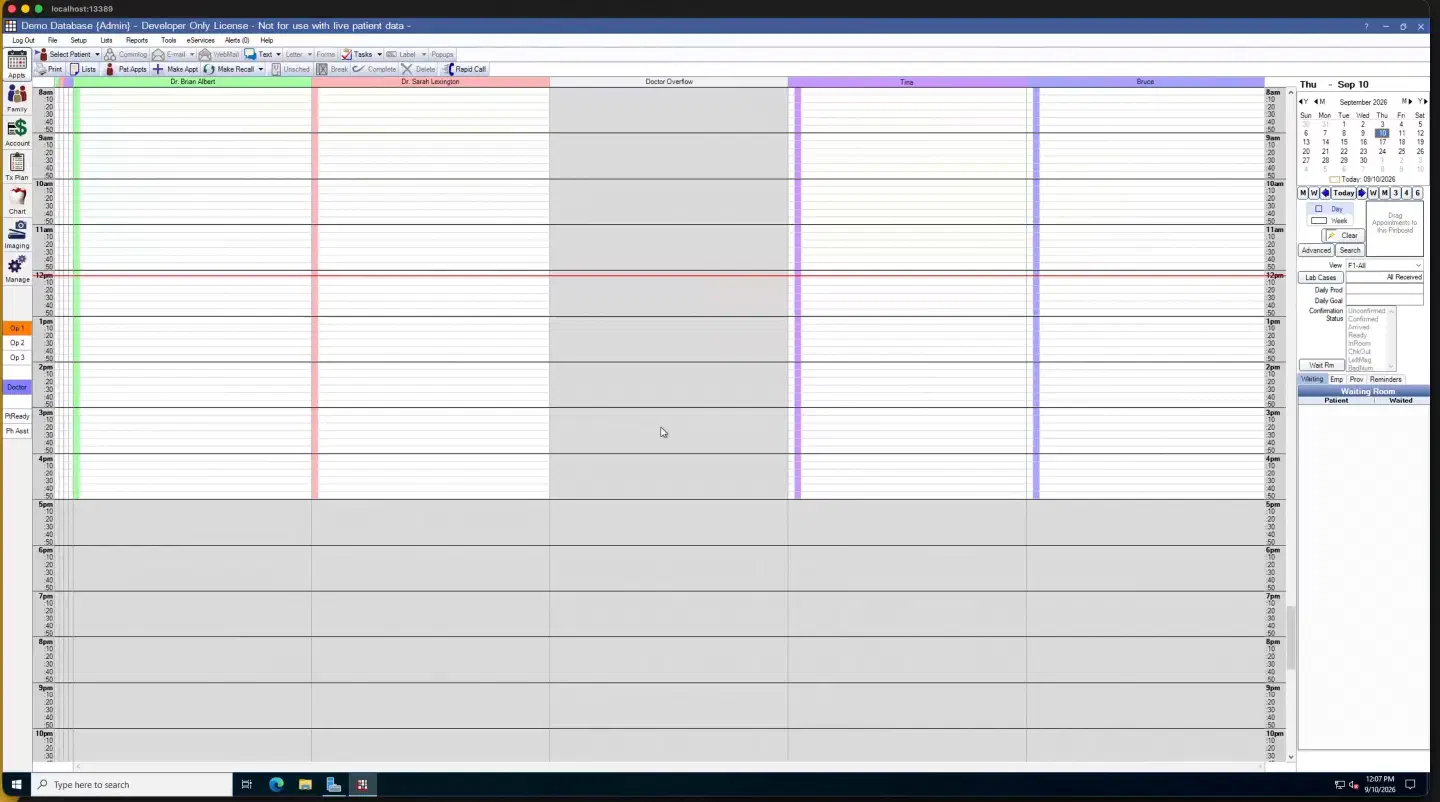
Task: Go forward one day with the blue right arrow
Action: 1361,193
